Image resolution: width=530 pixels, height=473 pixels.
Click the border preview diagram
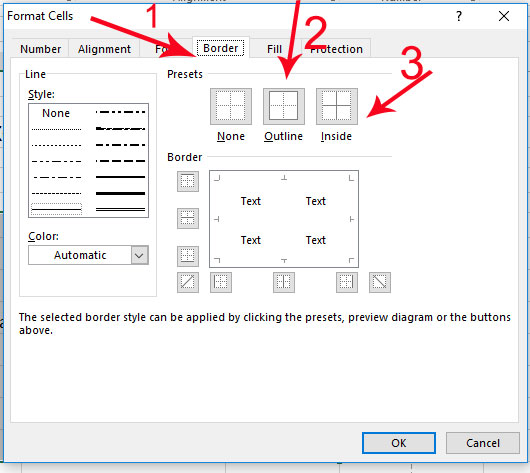click(x=284, y=219)
